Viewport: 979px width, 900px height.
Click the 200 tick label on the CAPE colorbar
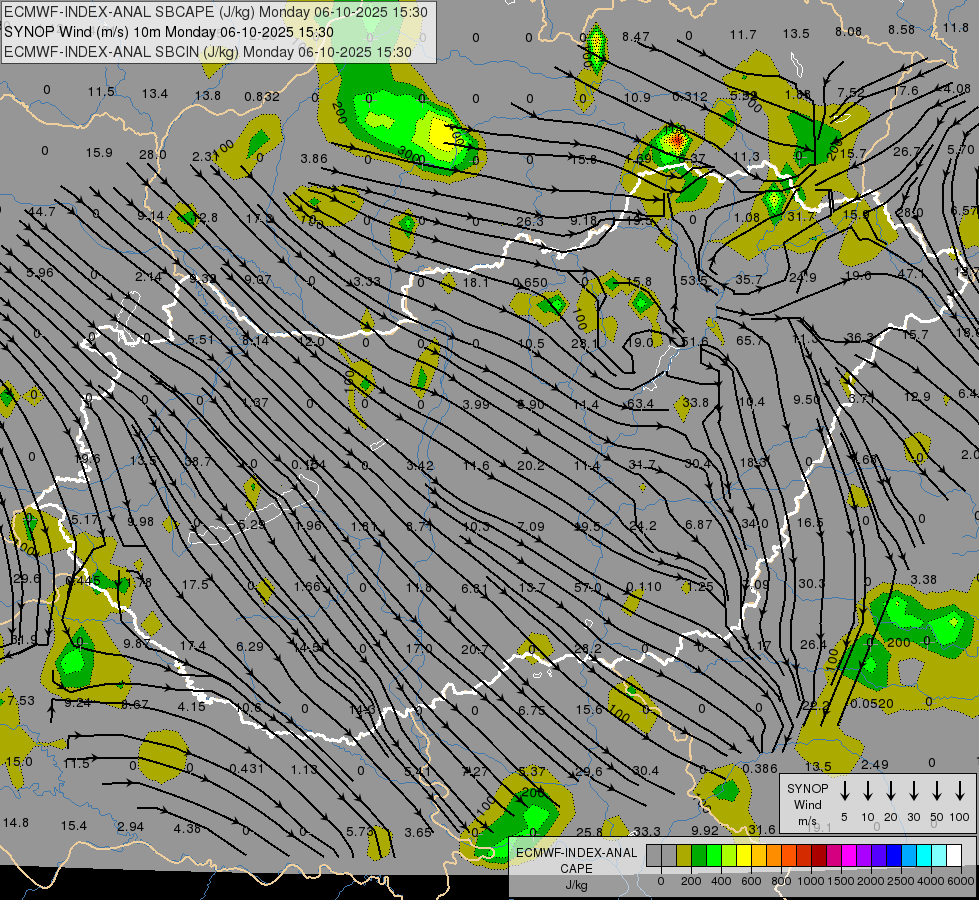(x=691, y=881)
